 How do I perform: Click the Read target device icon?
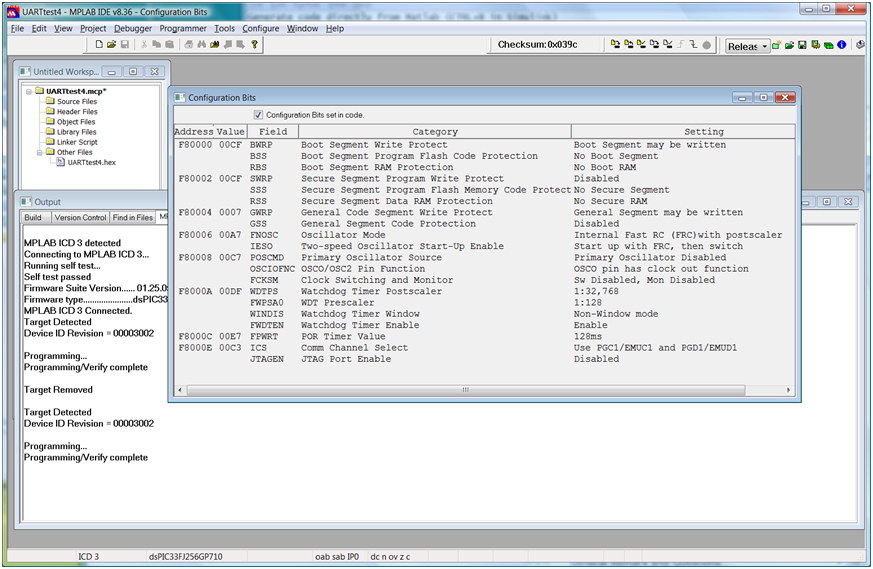[x=629, y=44]
